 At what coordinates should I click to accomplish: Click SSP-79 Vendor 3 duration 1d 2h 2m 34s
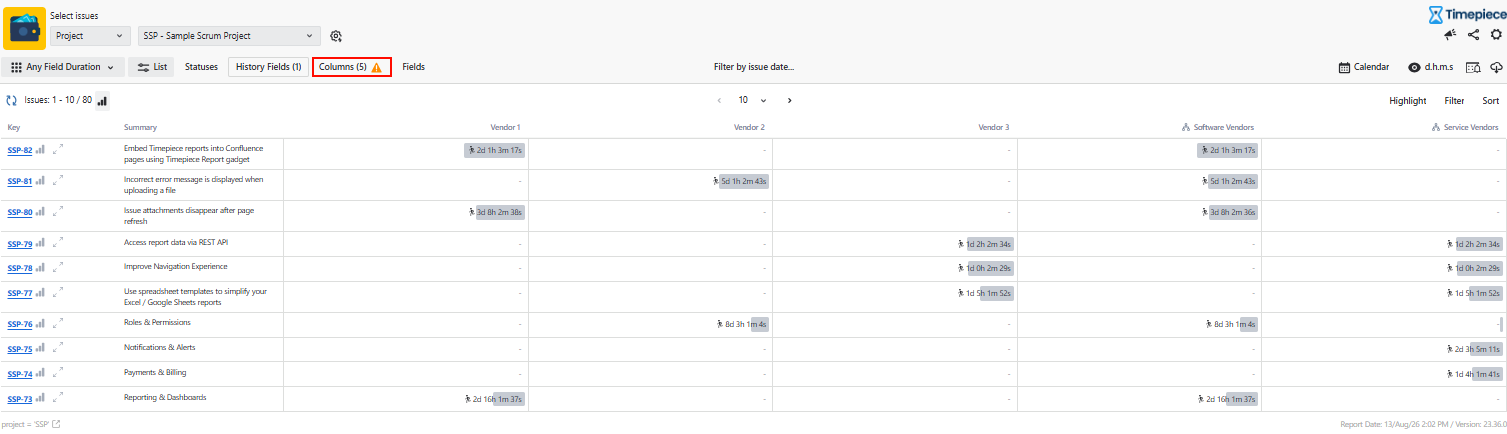click(x=985, y=243)
